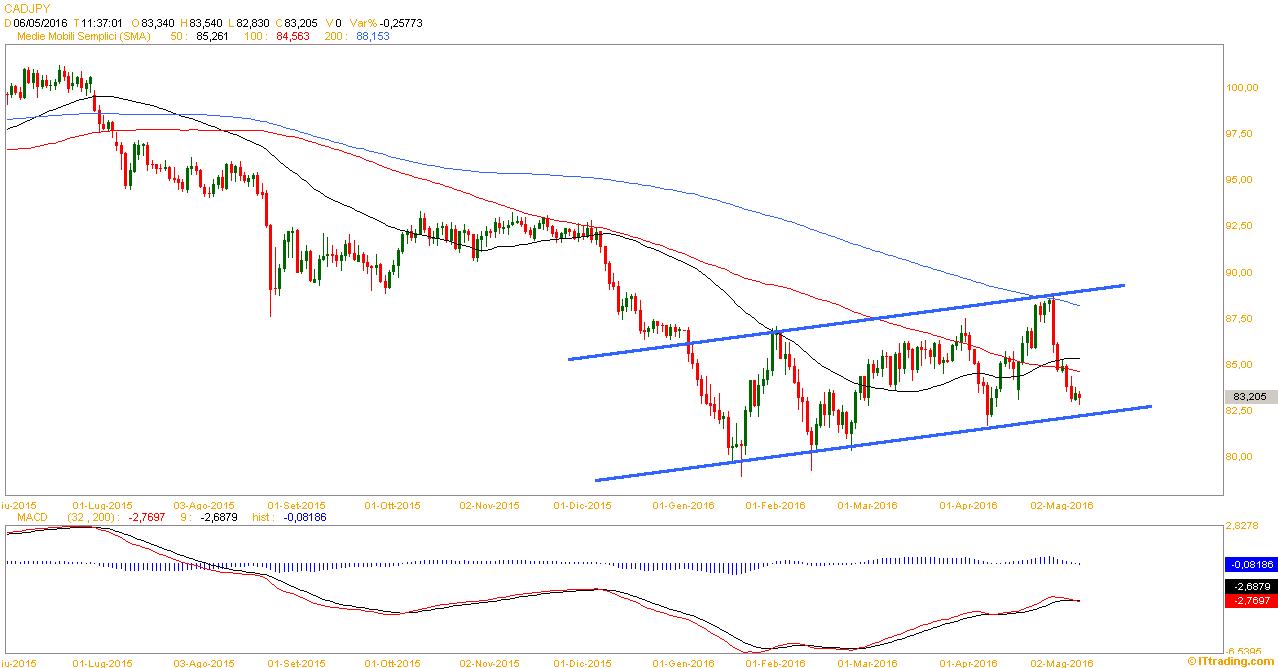The width and height of the screenshot is (1278, 668).
Task: Click the blue MACD histogram tag -0,08186
Action: click(x=1251, y=564)
